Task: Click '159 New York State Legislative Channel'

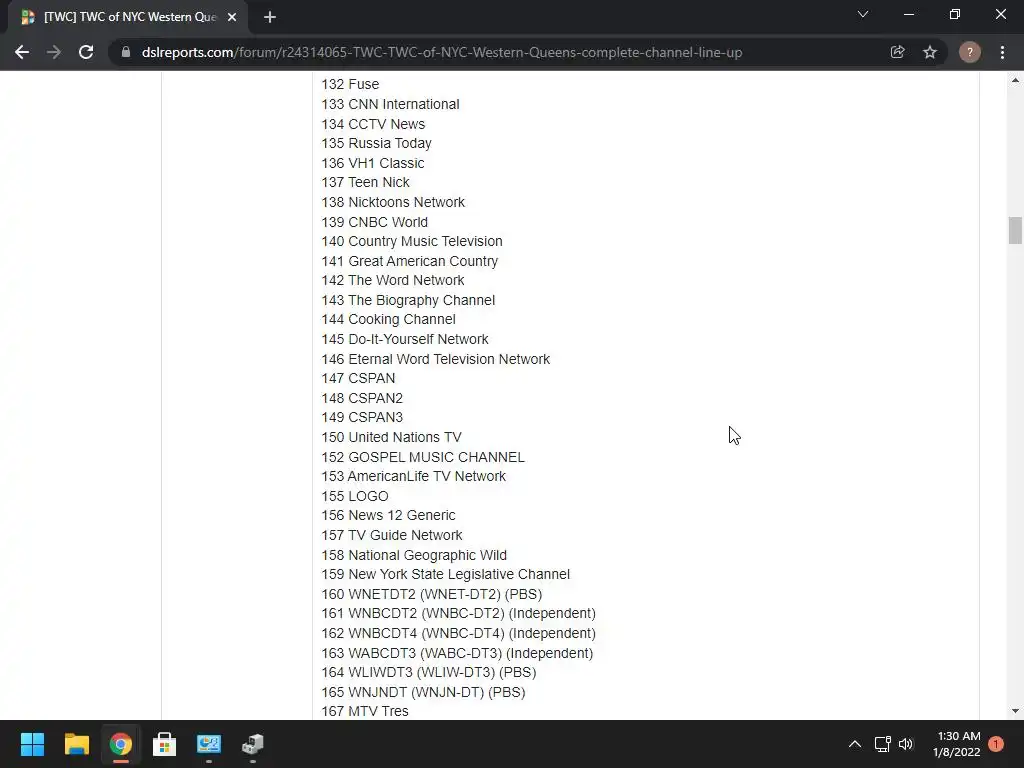Action: [x=445, y=574]
